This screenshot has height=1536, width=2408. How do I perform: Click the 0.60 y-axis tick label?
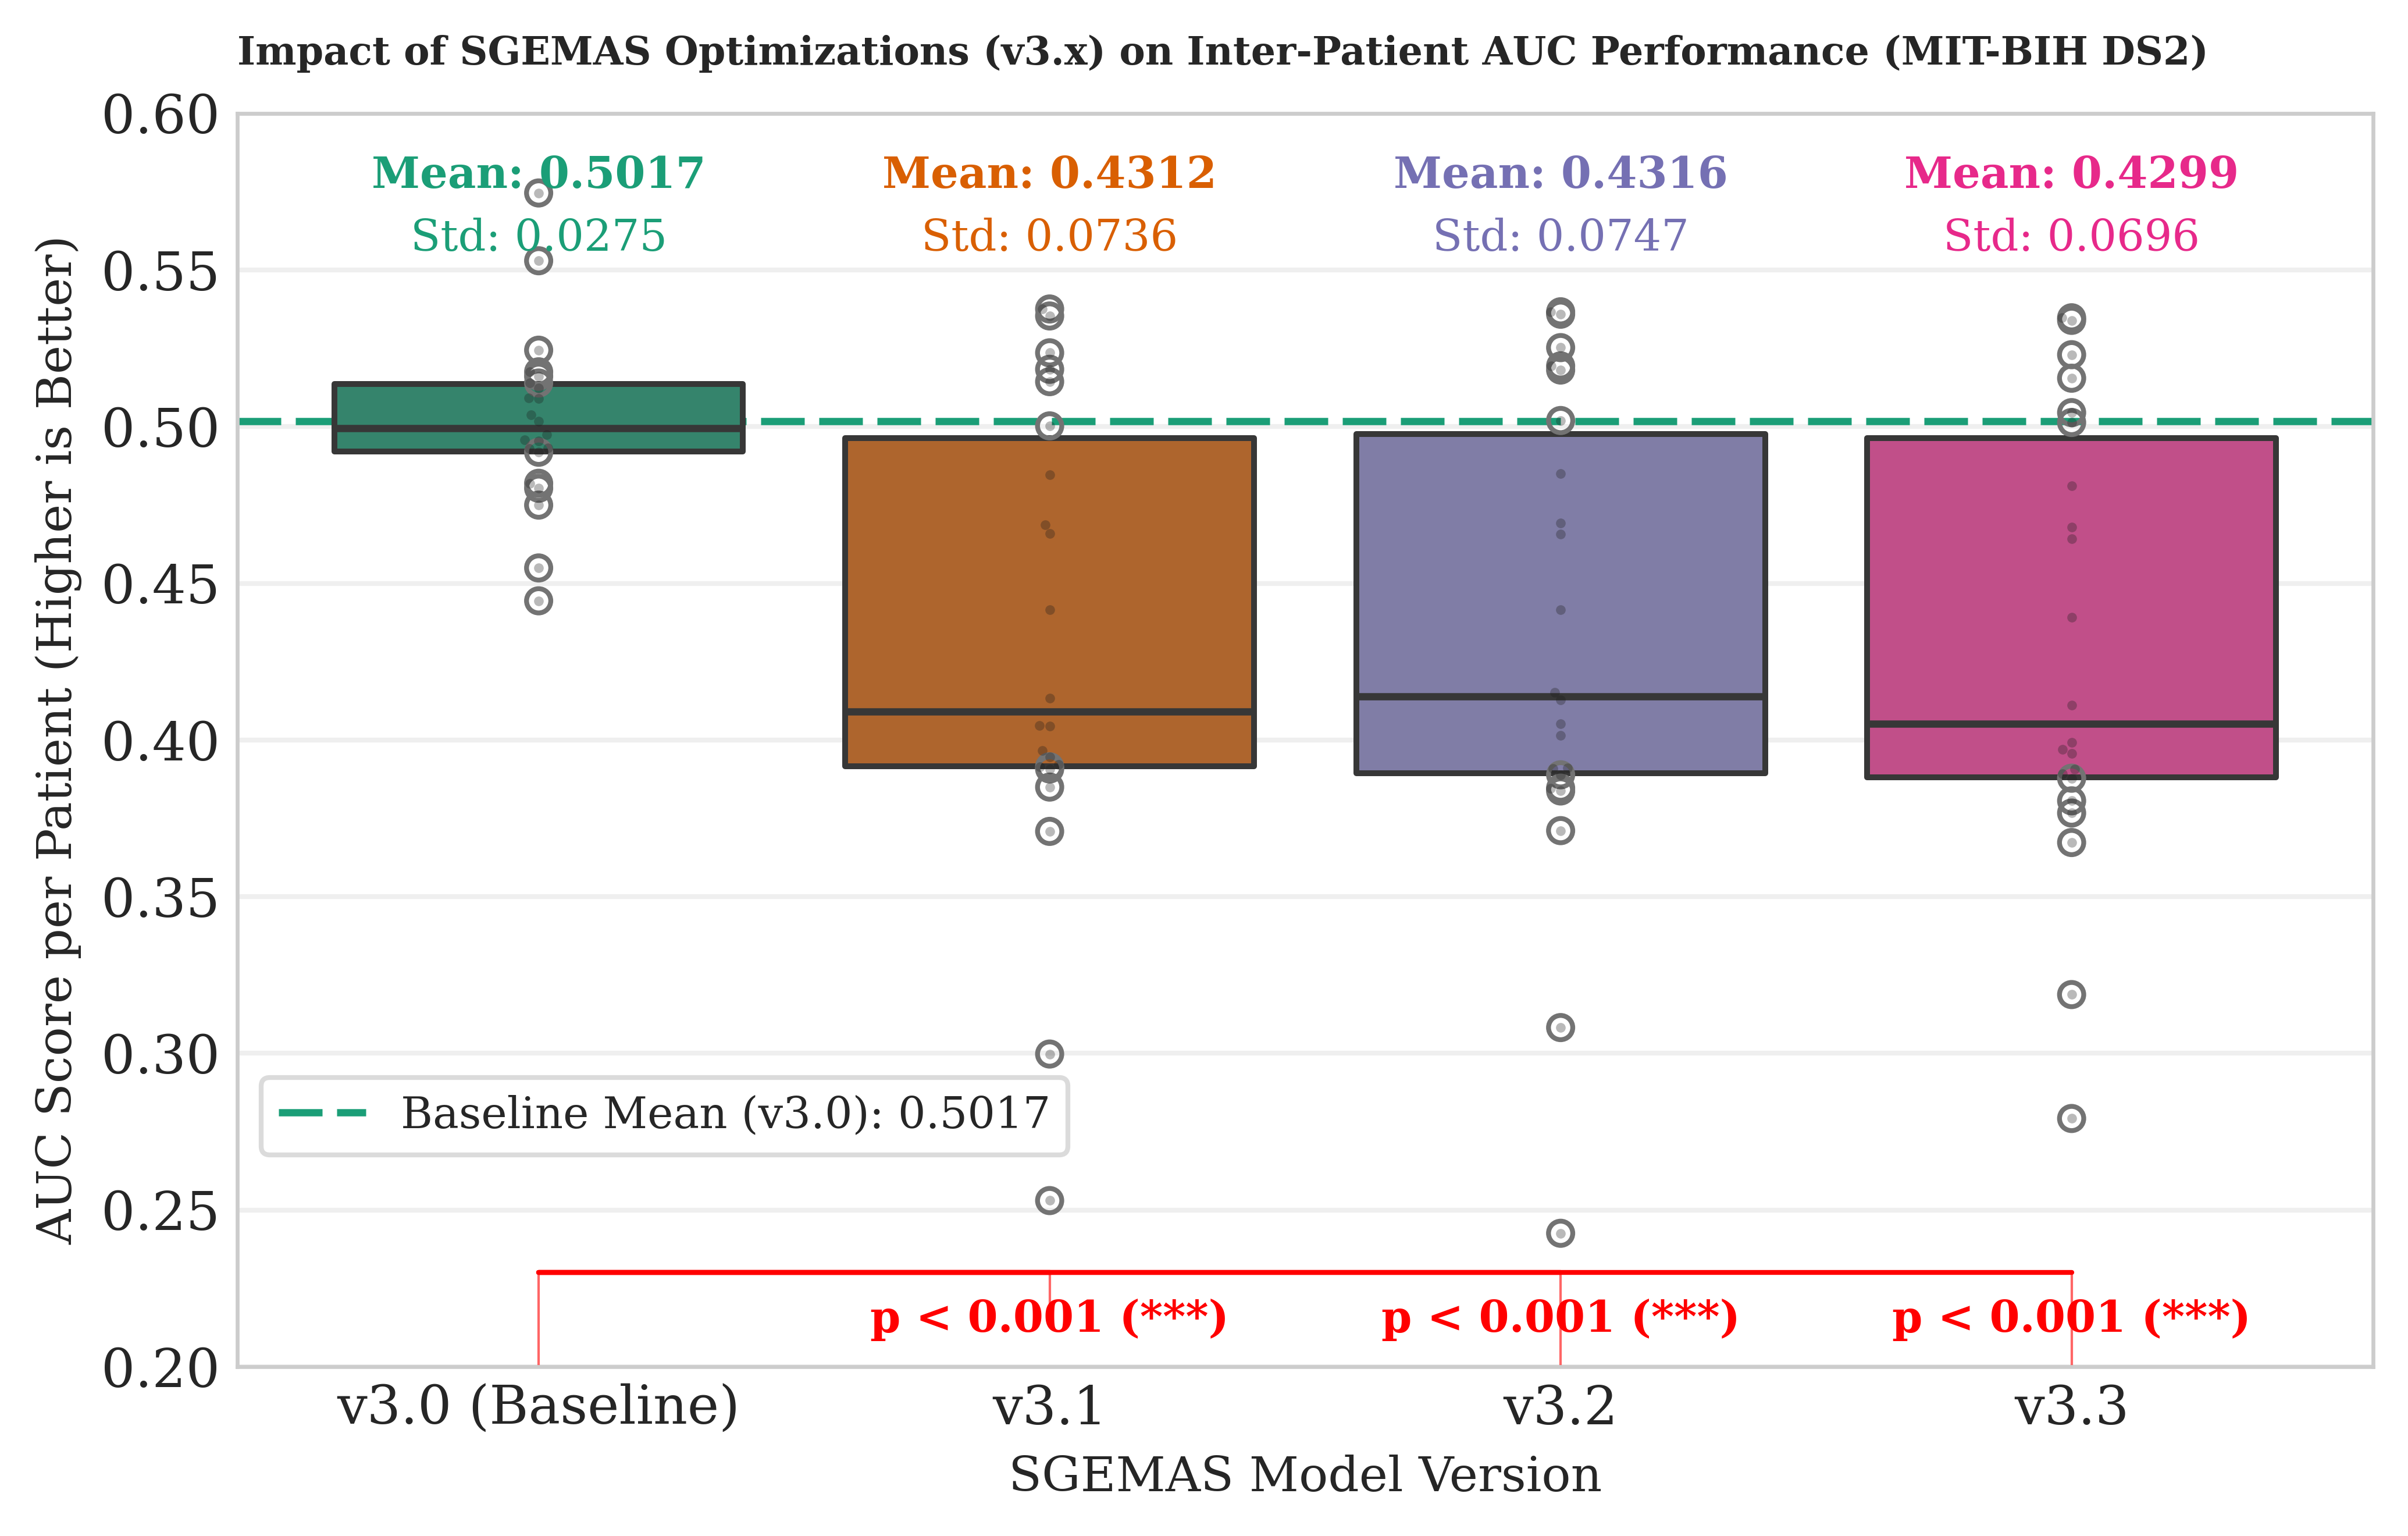pyautogui.click(x=160, y=116)
